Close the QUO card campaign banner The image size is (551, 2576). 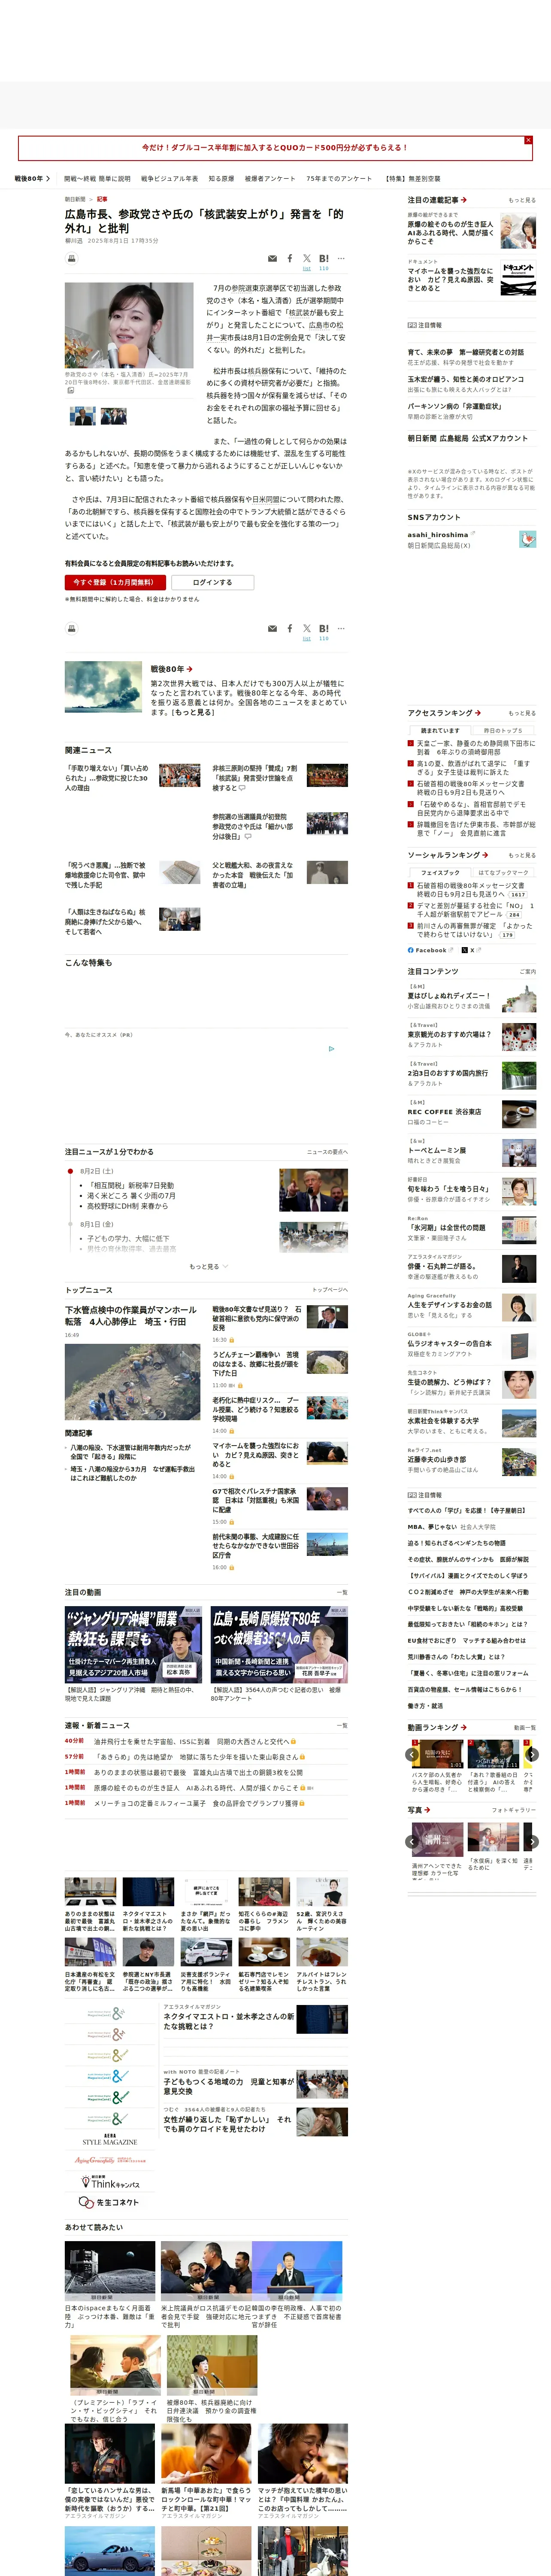coord(528,140)
